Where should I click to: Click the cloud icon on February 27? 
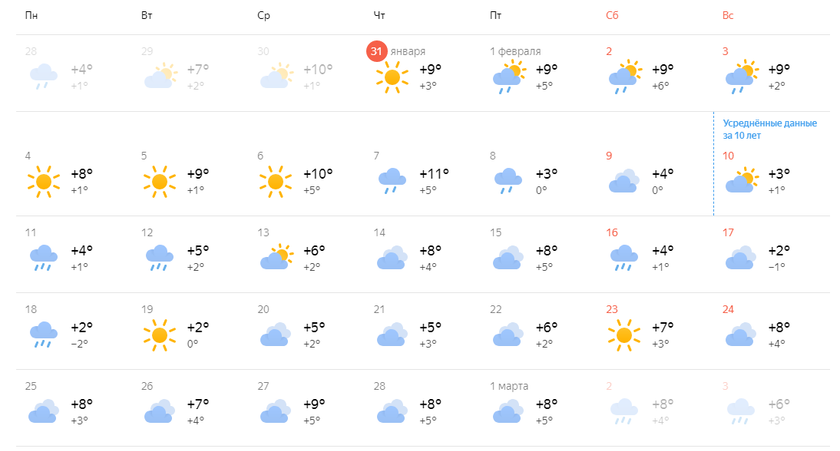click(x=276, y=411)
